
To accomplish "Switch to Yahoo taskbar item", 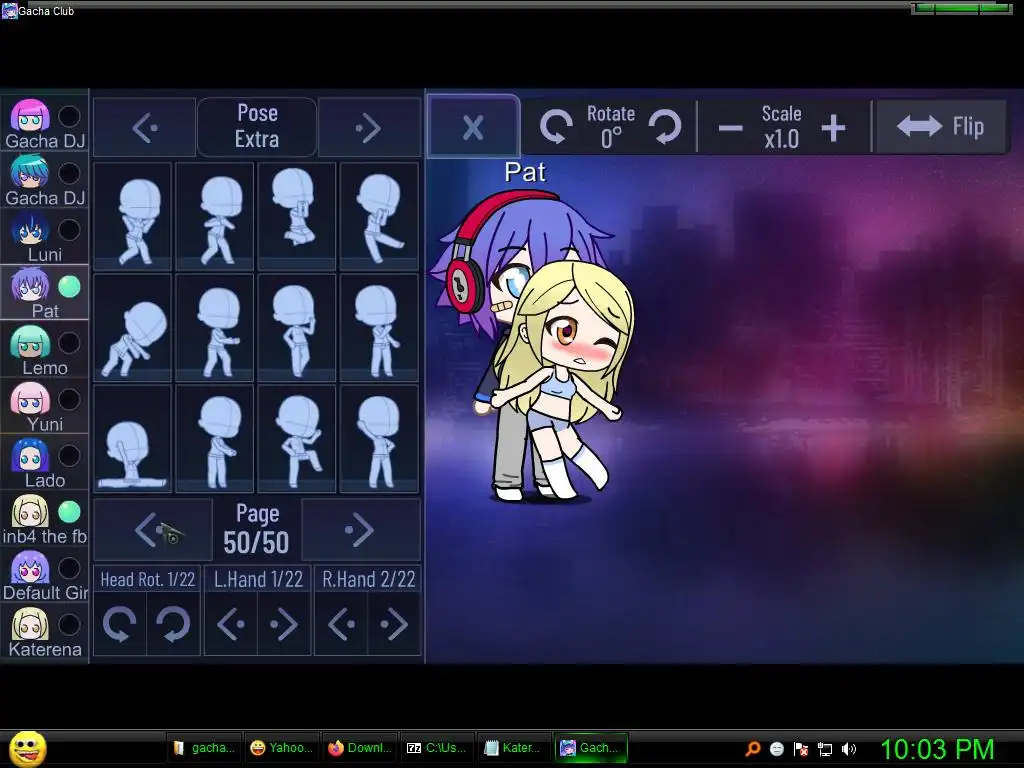I will (x=282, y=748).
